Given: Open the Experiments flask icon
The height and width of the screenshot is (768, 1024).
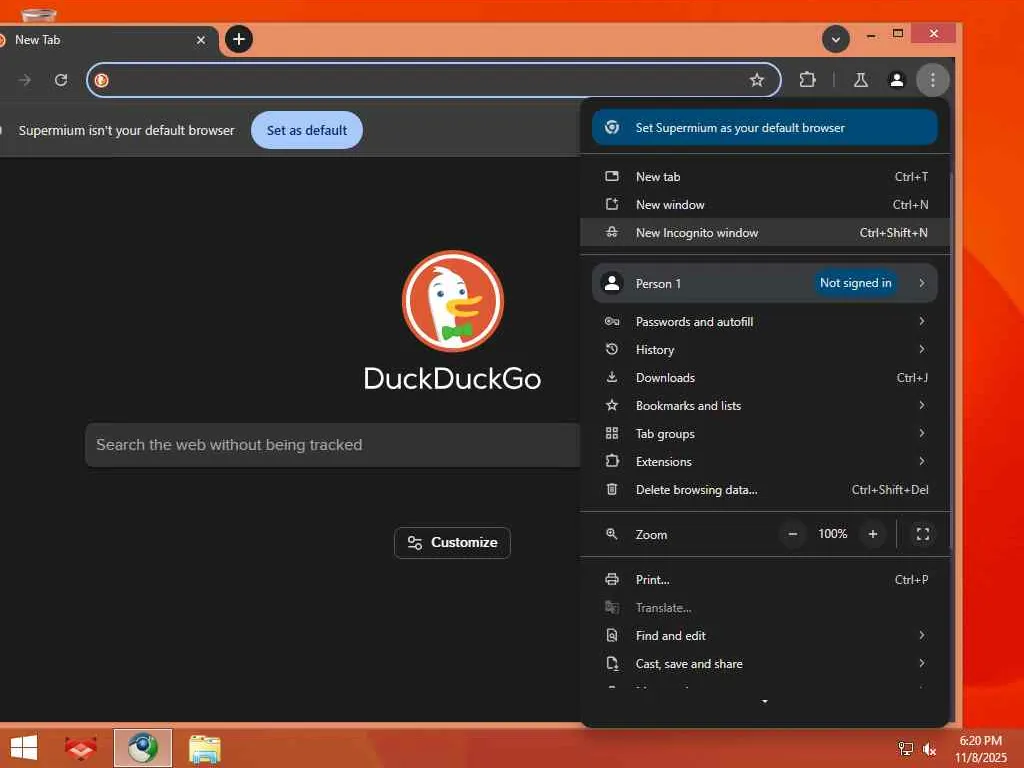Looking at the screenshot, I should [861, 80].
